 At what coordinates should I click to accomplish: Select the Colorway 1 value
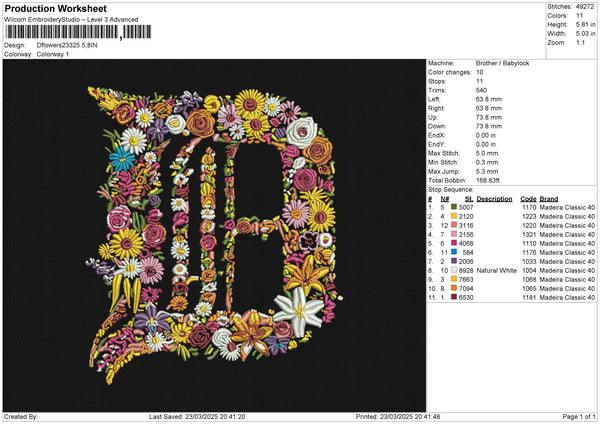coord(53,54)
